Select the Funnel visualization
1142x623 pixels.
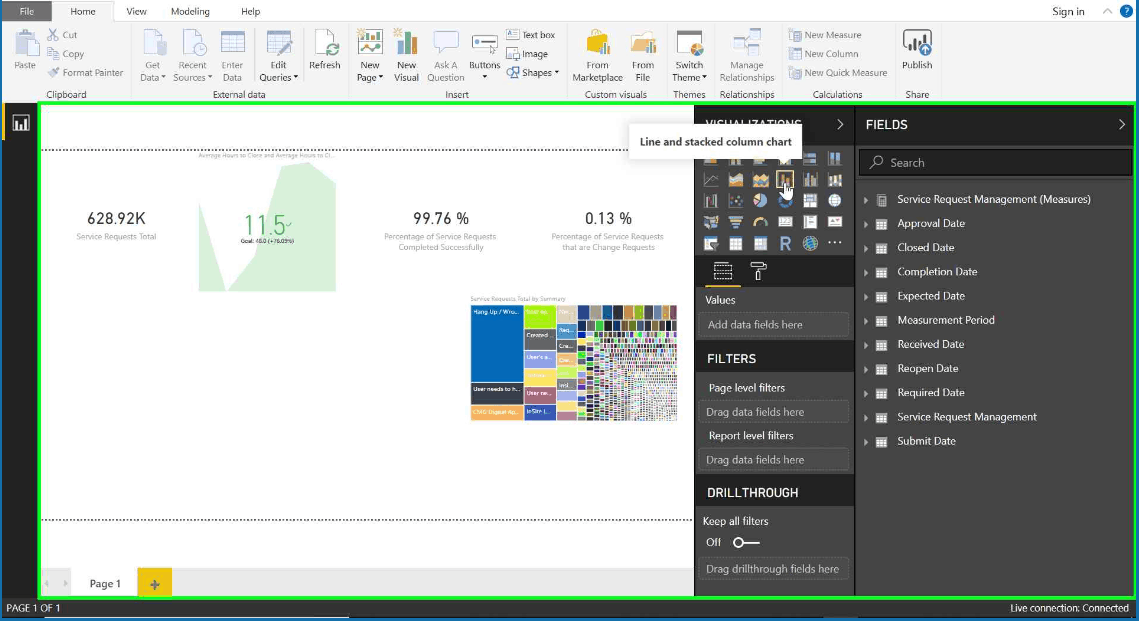click(x=736, y=222)
